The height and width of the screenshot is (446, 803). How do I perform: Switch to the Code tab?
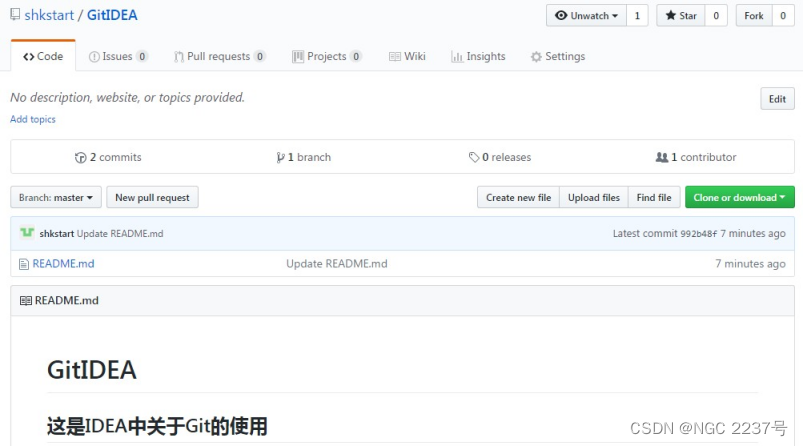[43, 56]
